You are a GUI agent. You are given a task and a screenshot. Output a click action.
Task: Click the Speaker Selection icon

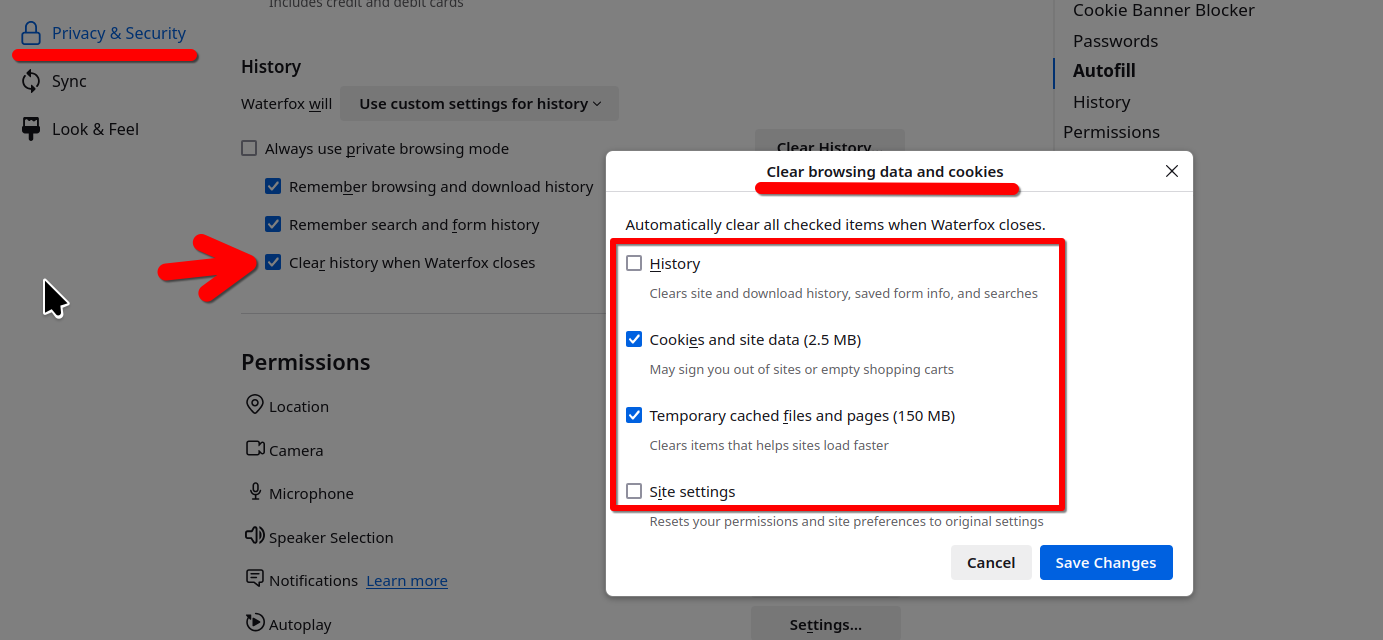pos(255,536)
